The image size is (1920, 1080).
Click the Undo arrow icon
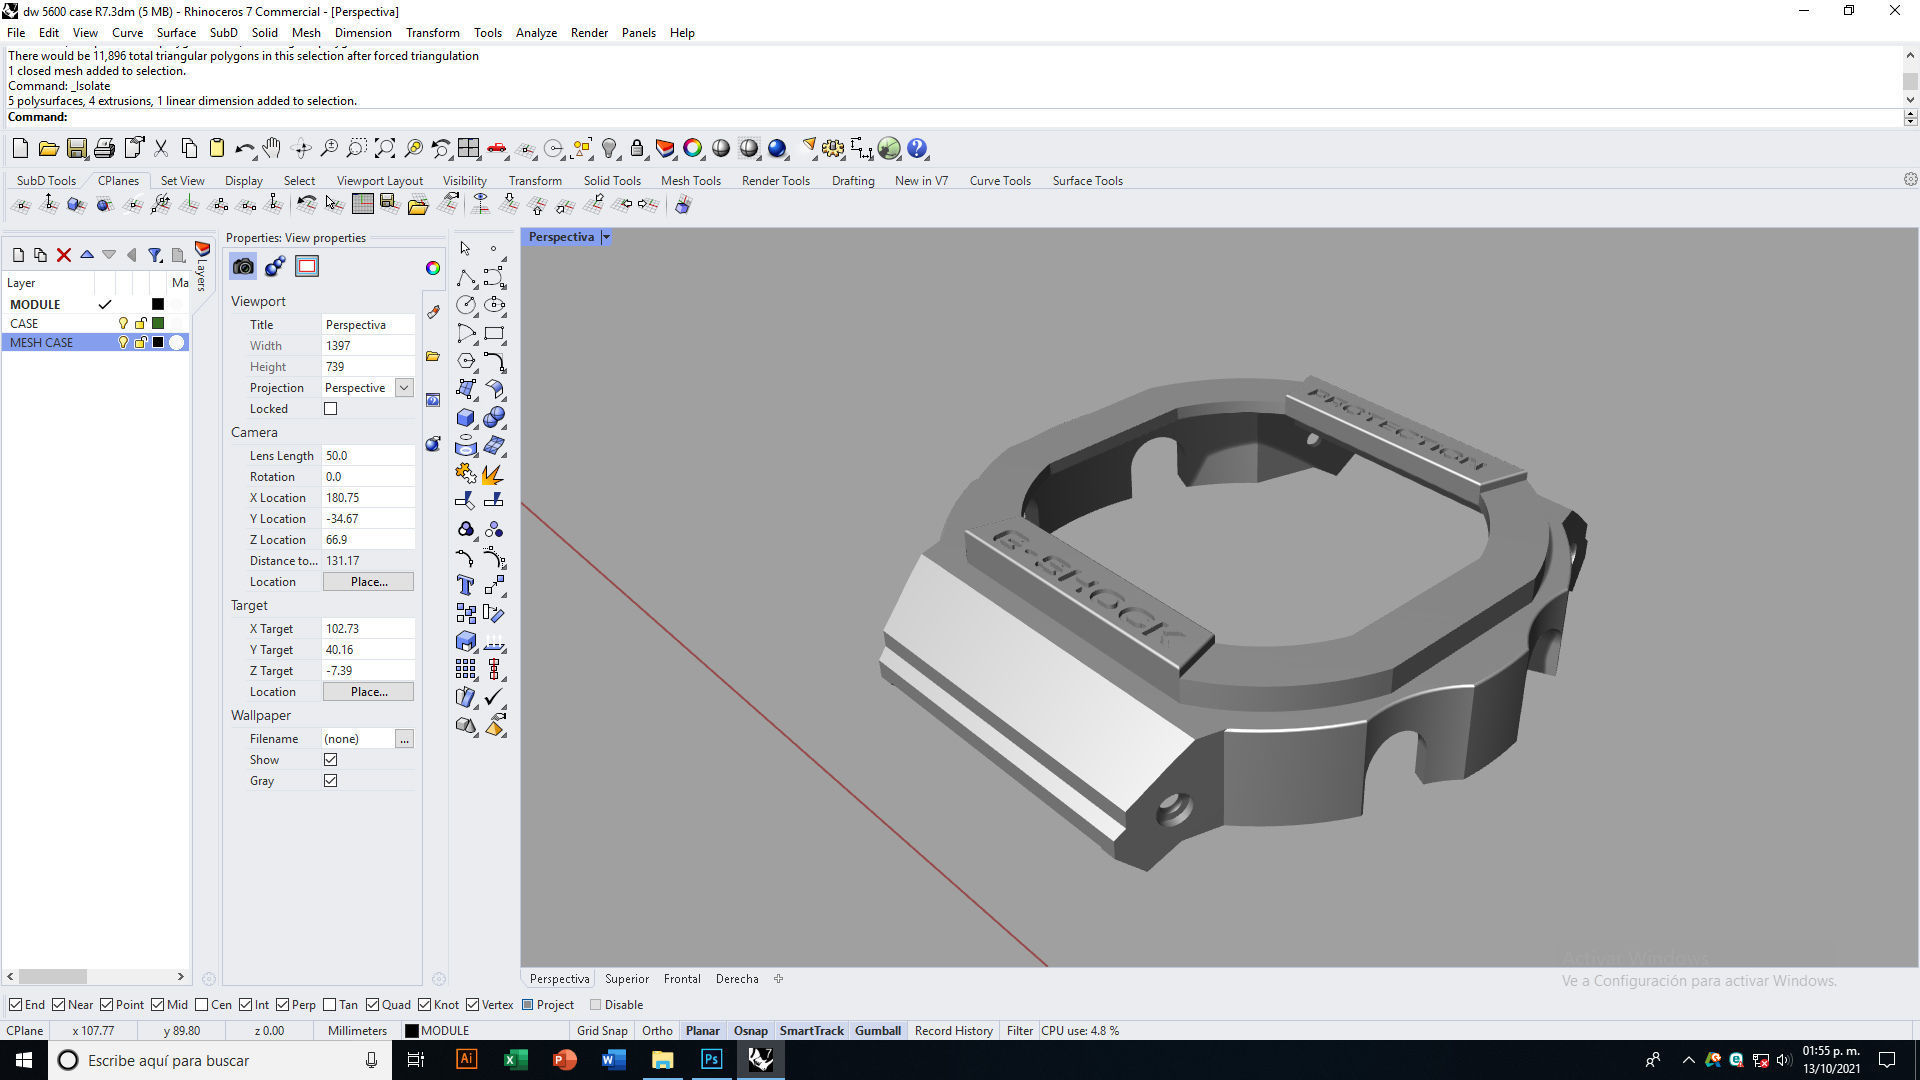(244, 149)
